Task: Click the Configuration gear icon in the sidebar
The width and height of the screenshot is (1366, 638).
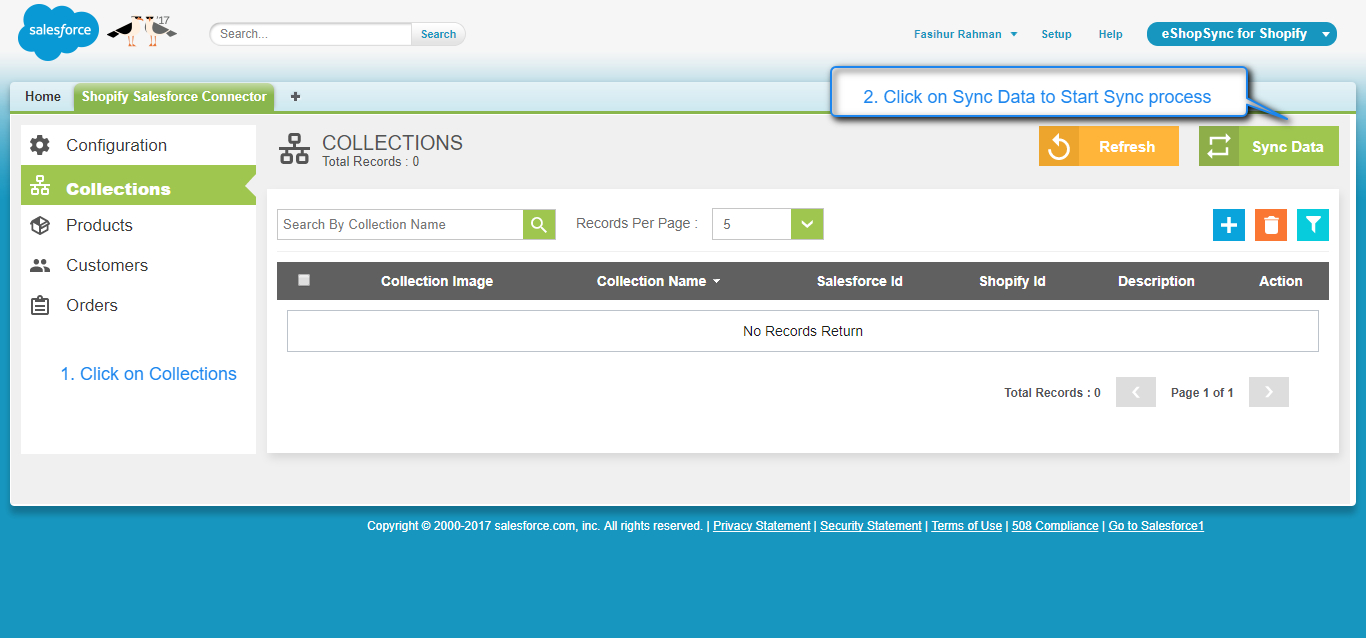Action: (x=40, y=145)
